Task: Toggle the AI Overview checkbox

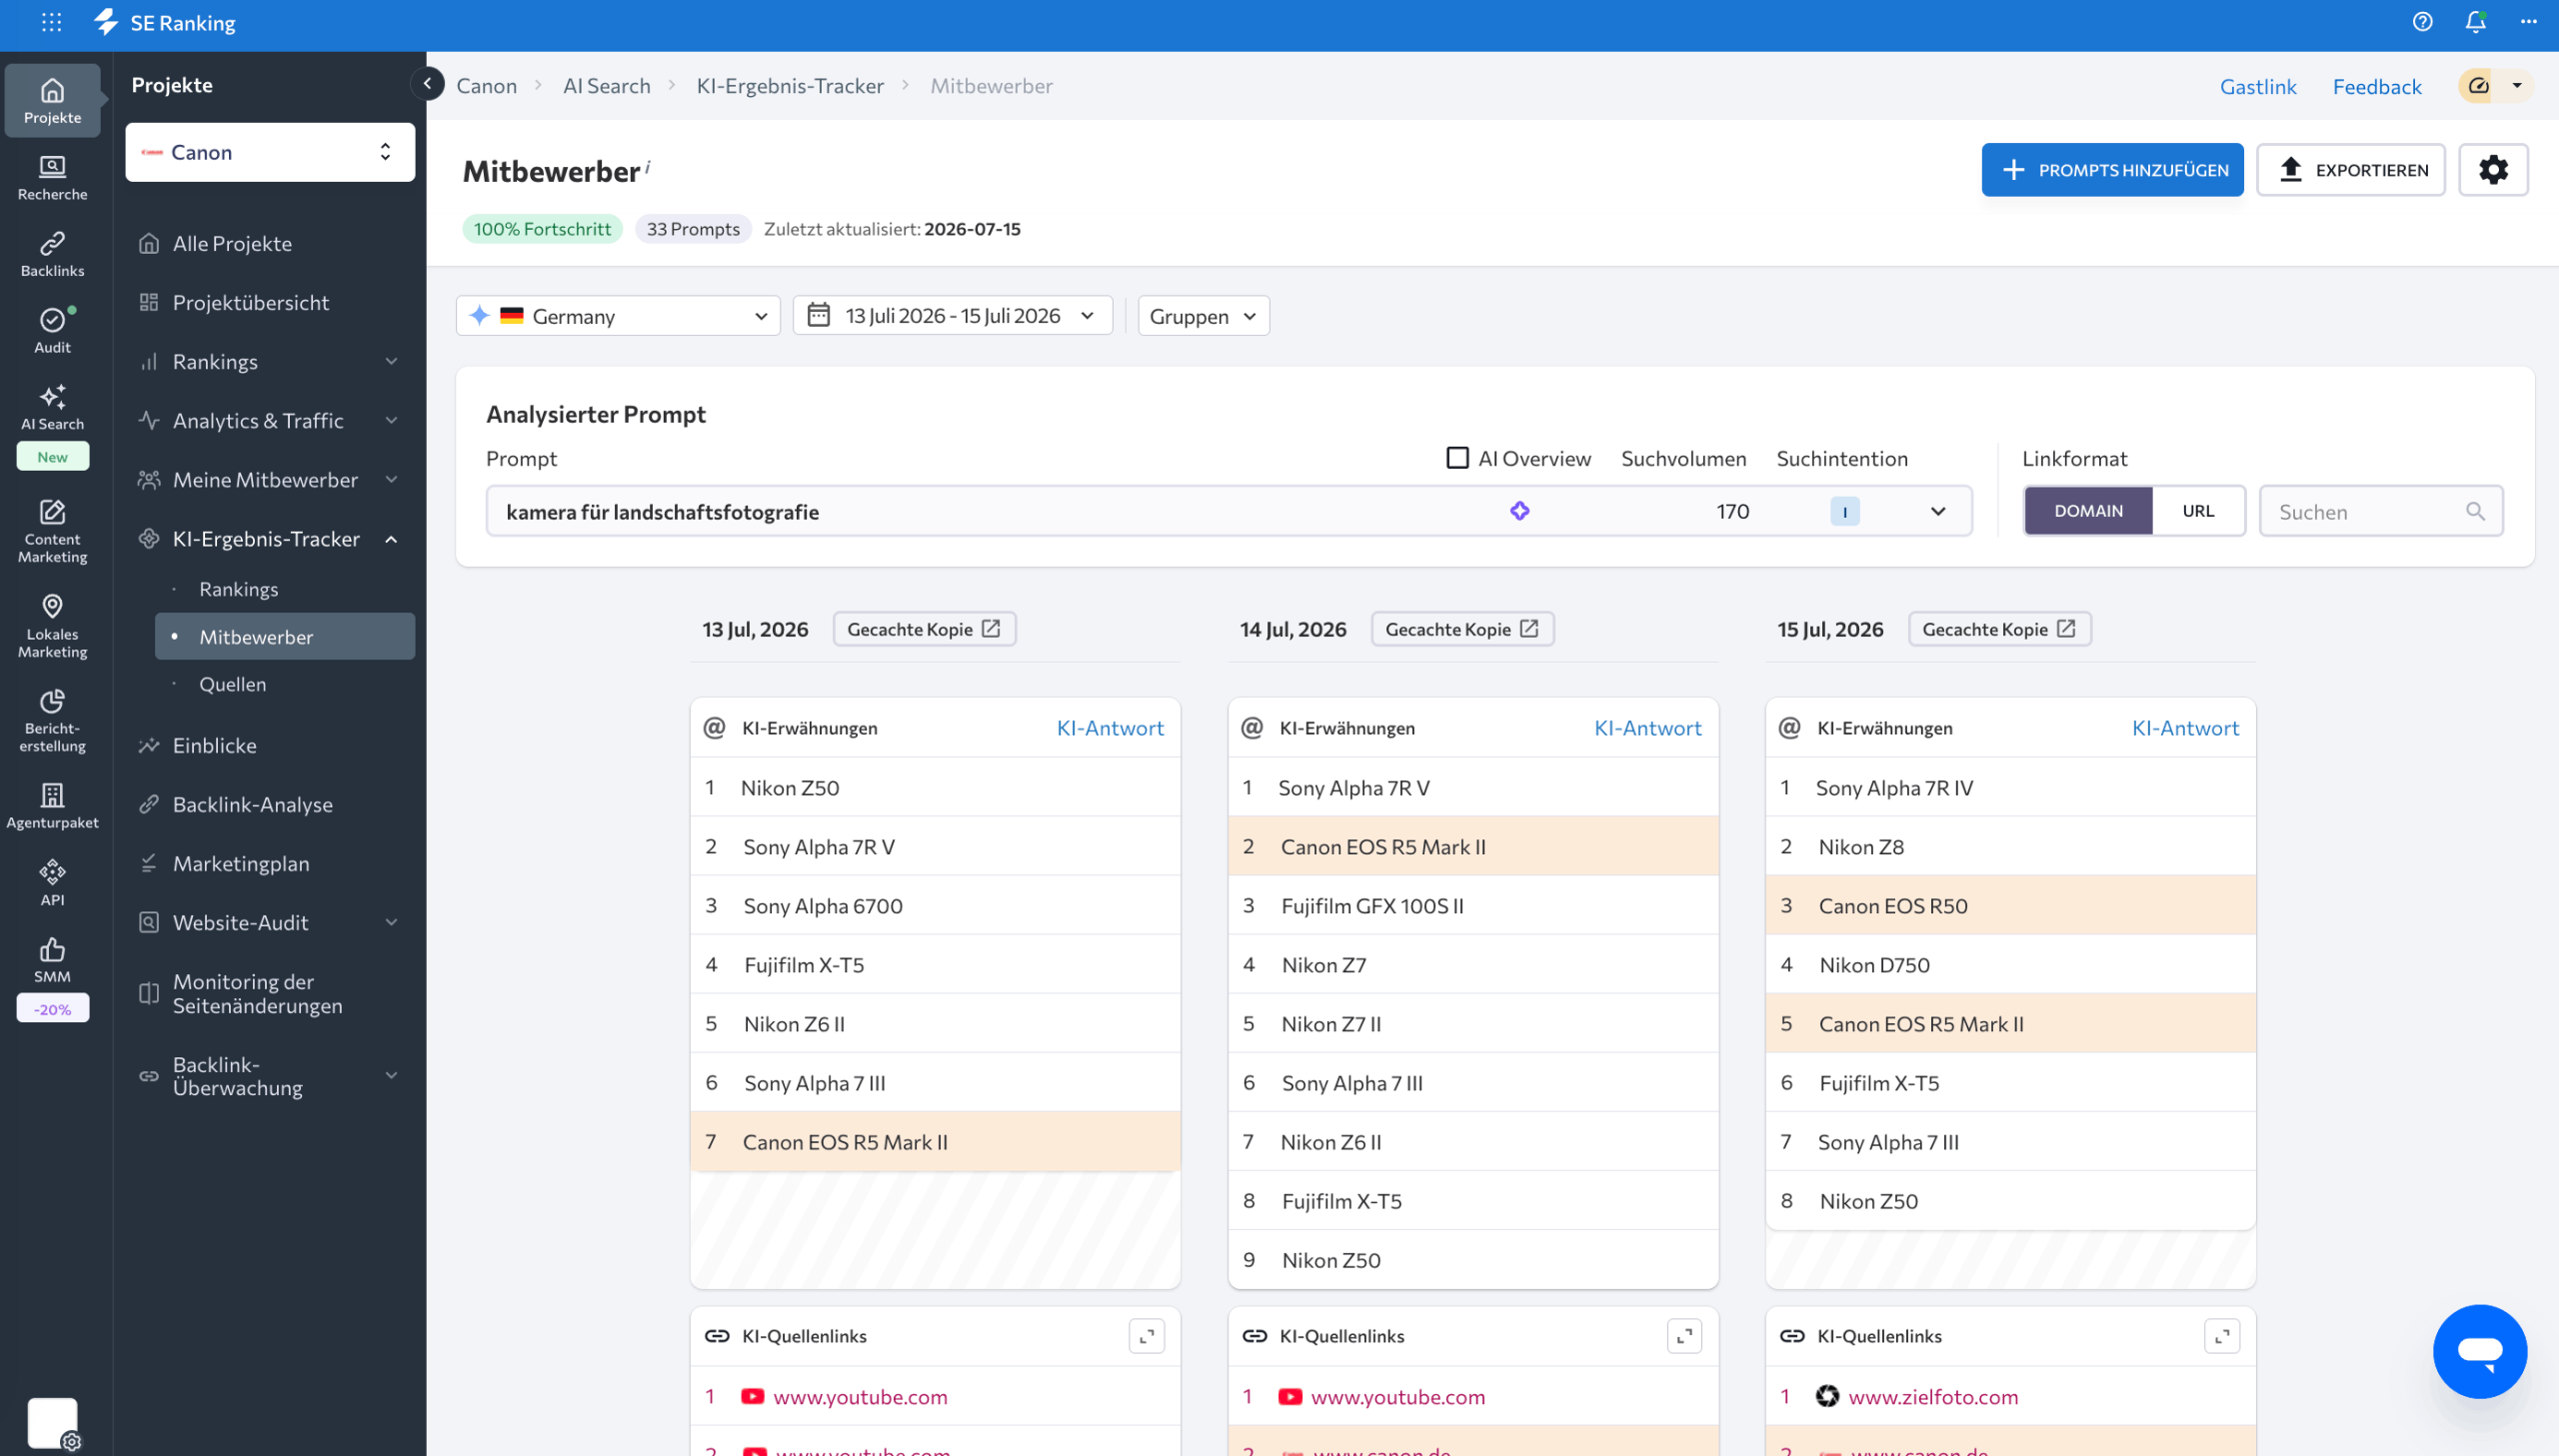Action: [1458, 458]
